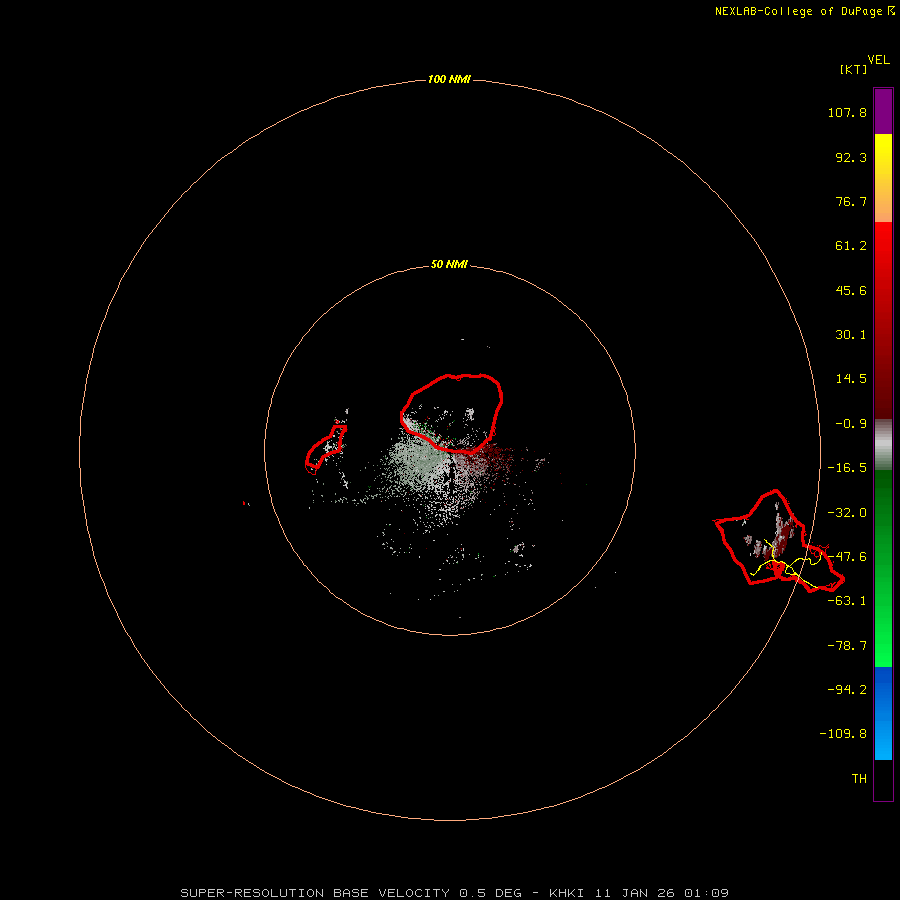Click the 61.2 legend value
900x900 pixels.
[x=851, y=246]
